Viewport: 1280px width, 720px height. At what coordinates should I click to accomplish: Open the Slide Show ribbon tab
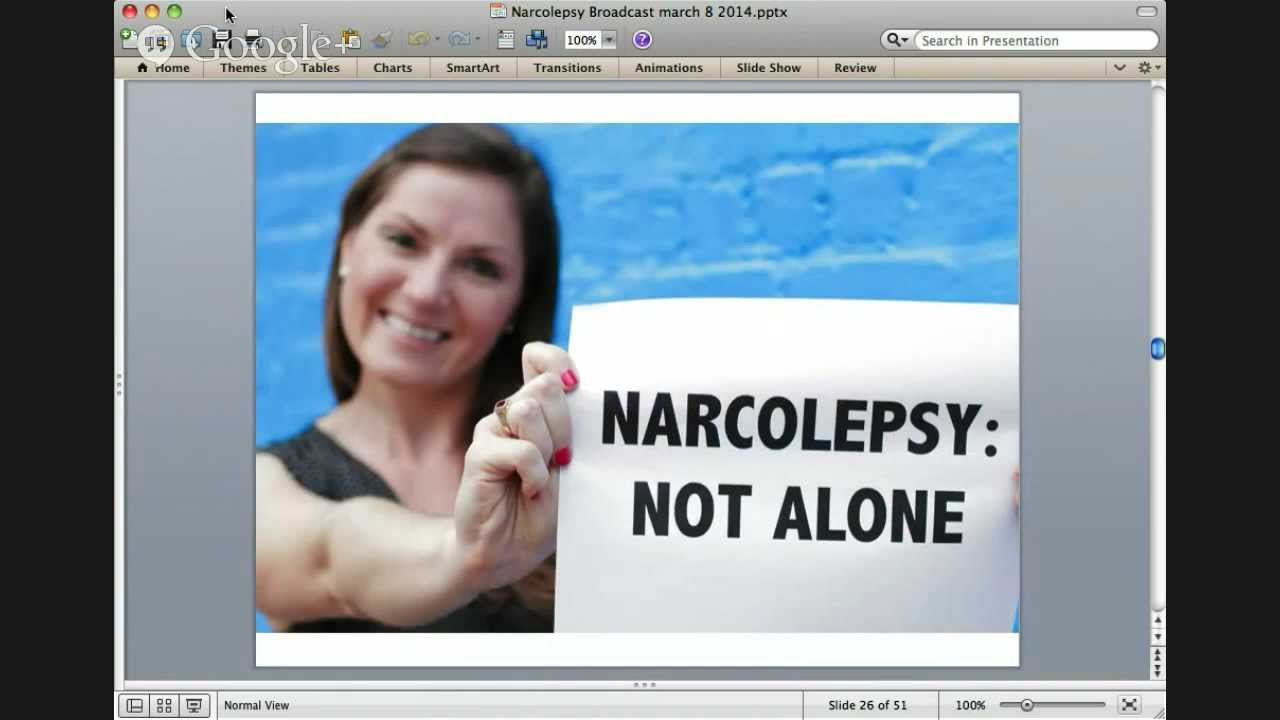click(769, 68)
